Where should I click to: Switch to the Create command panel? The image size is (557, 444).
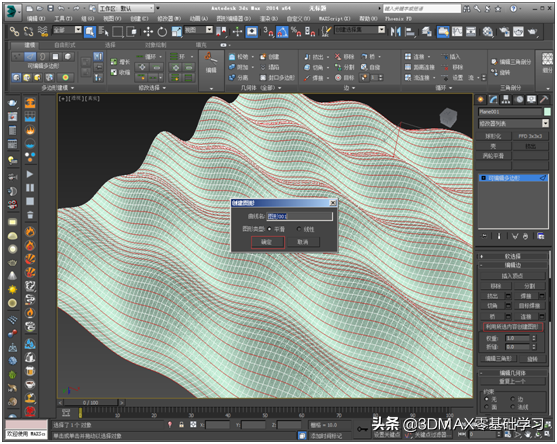[x=481, y=100]
